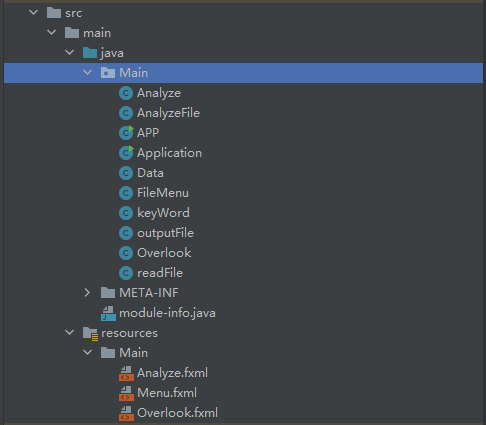The width and height of the screenshot is (486, 425).
Task: Select the keyWord class name
Action: [163, 213]
